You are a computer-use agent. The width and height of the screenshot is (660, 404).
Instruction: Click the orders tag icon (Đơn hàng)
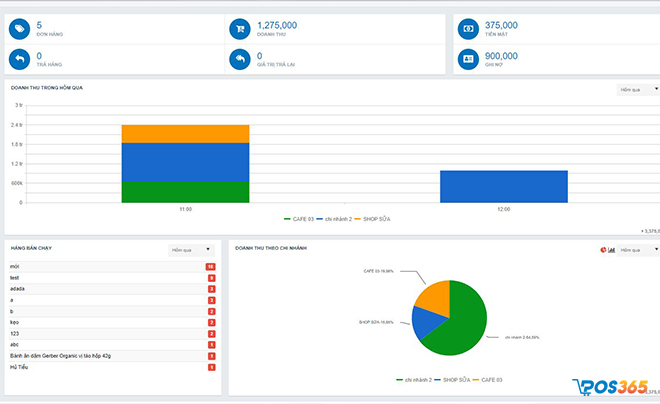(19, 29)
